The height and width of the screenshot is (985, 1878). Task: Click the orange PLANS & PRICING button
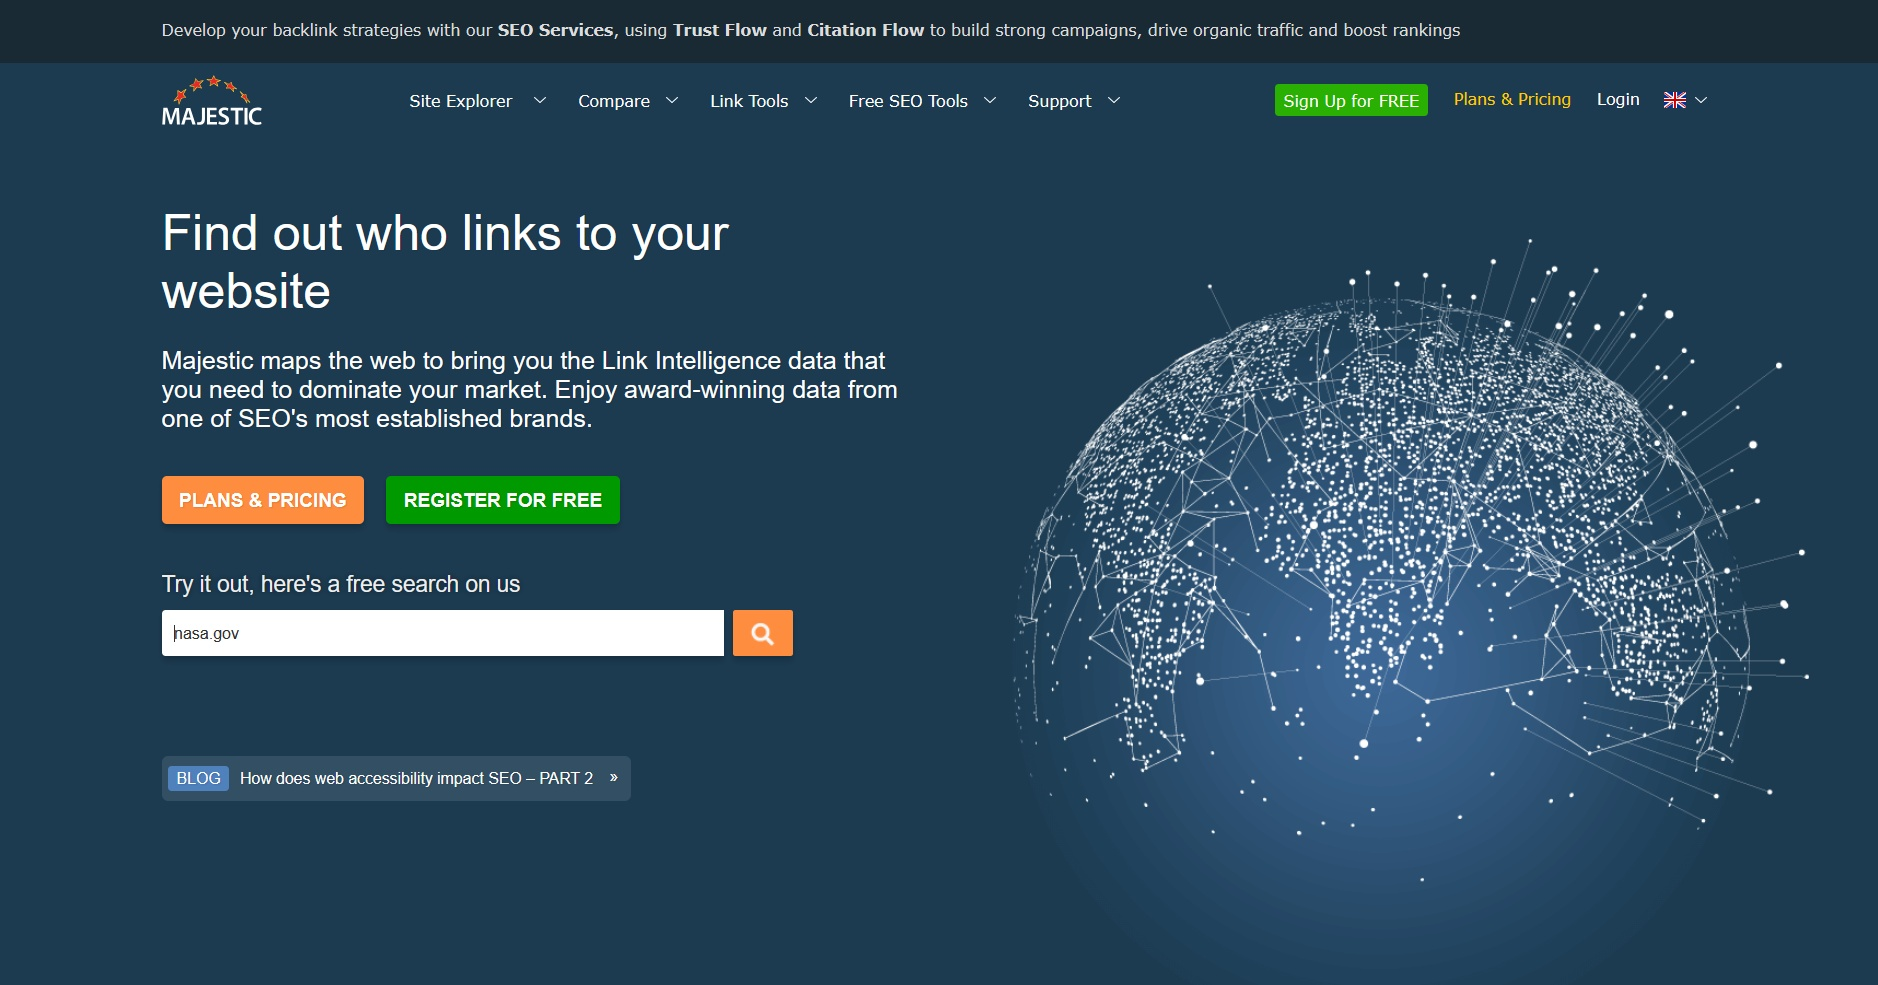tap(263, 500)
